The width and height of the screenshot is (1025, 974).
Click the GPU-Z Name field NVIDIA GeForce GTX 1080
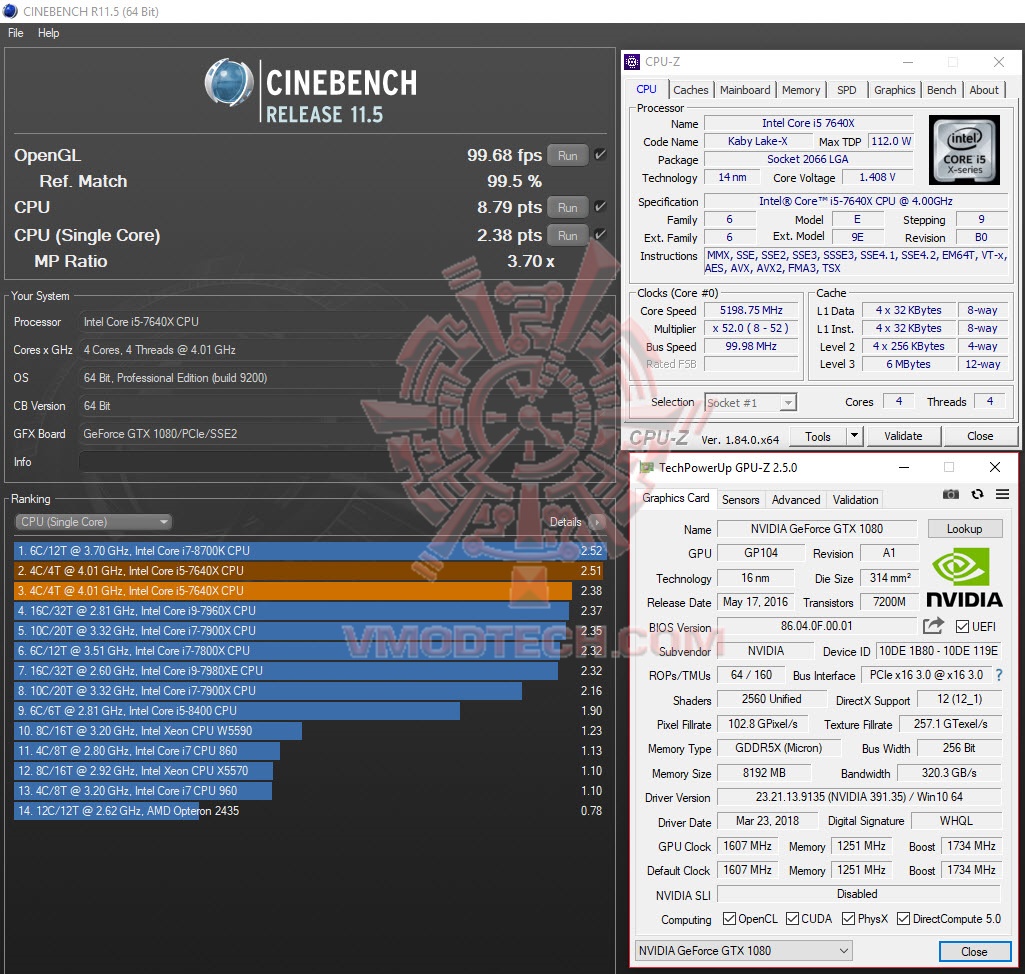[816, 528]
